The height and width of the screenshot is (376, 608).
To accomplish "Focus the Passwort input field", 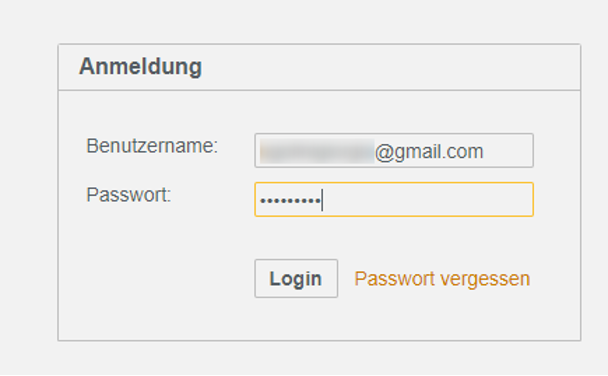I will tap(394, 199).
